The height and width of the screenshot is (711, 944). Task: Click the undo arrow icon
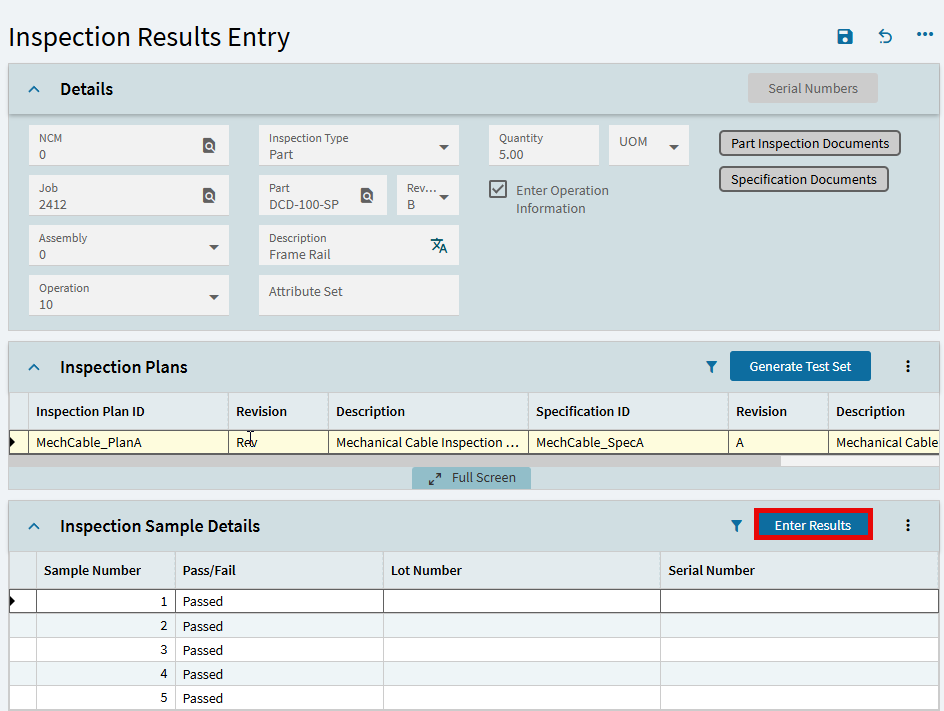885,37
